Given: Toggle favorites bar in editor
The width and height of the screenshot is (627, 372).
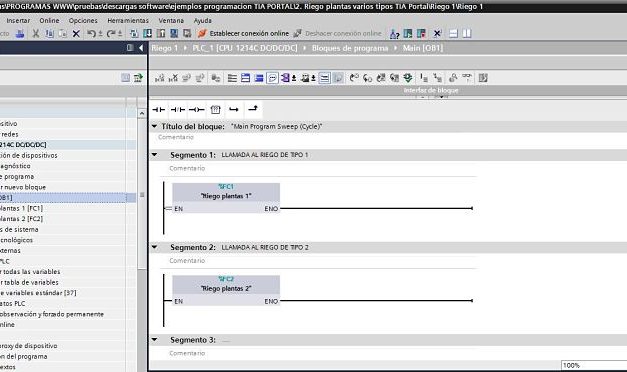Looking at the screenshot, I should point(337,78).
